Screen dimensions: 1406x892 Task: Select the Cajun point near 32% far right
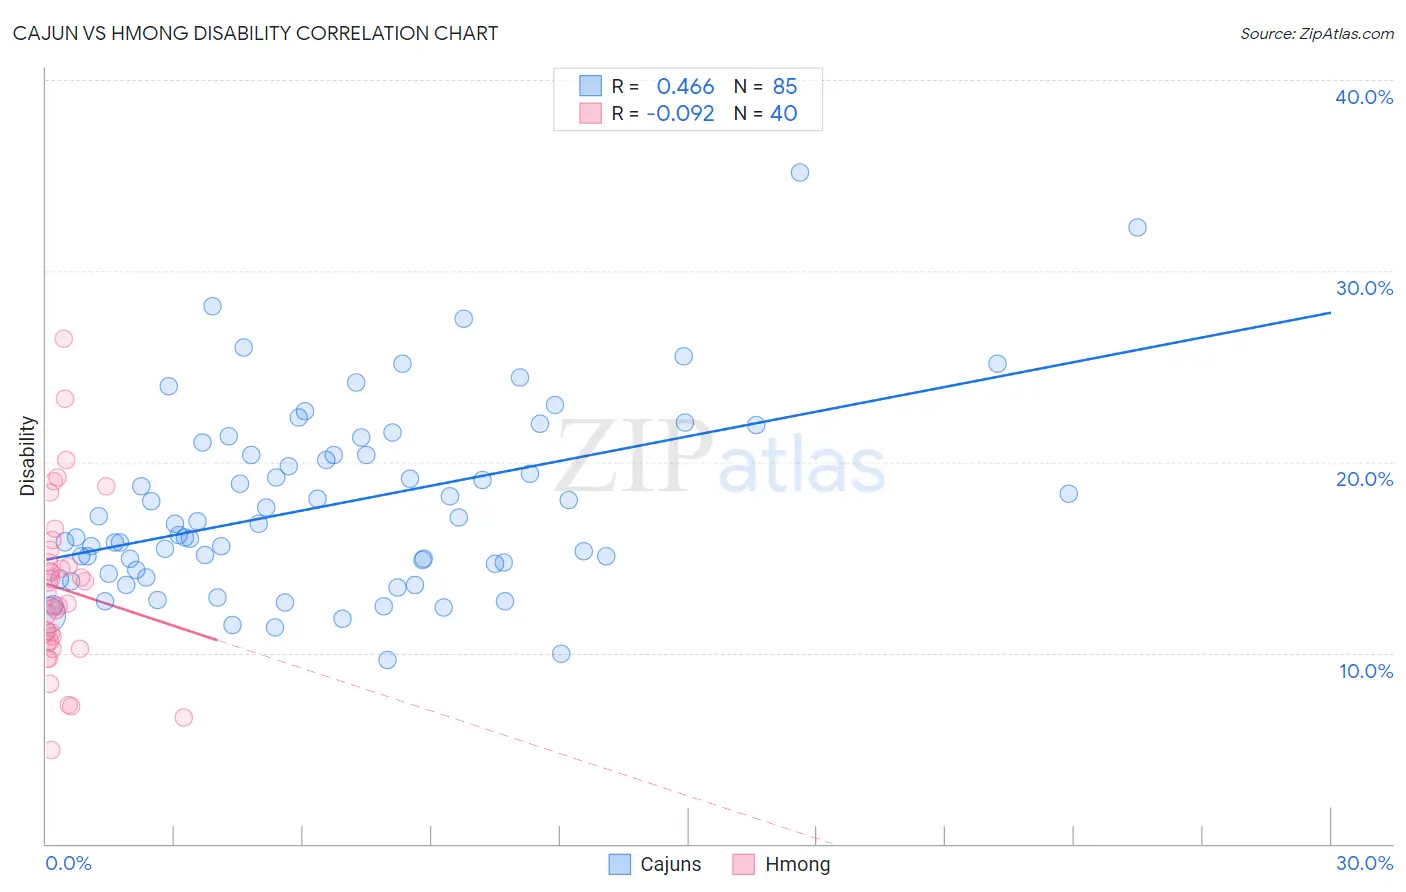(x=1137, y=227)
